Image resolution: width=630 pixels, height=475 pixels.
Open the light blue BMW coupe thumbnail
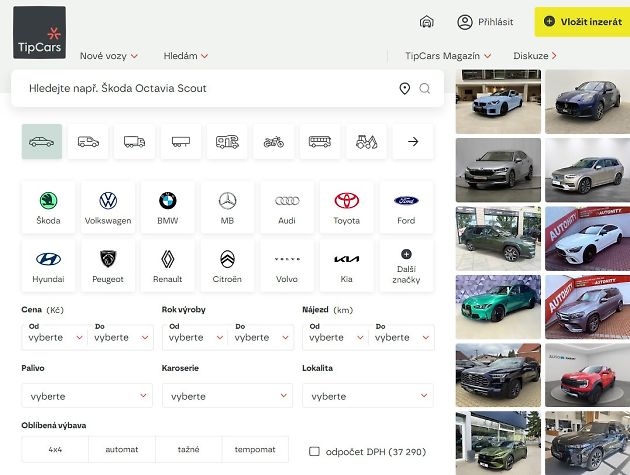498,101
